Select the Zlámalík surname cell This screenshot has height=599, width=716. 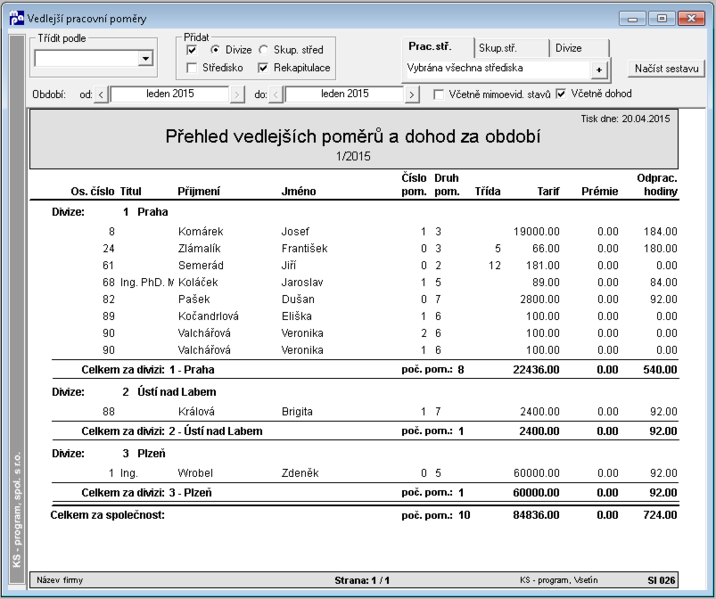(x=199, y=248)
